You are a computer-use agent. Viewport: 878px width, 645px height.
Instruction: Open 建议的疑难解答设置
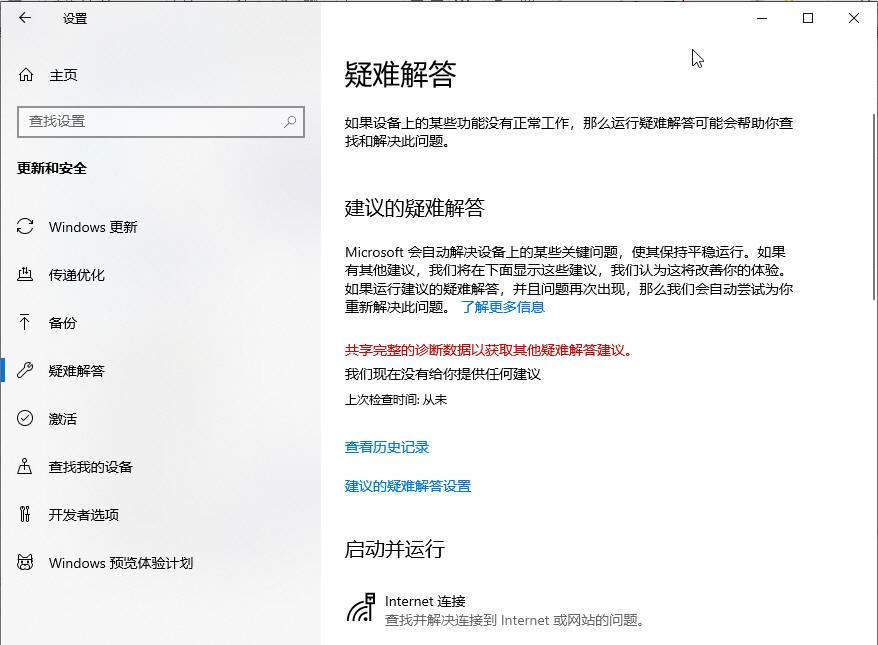coord(410,485)
